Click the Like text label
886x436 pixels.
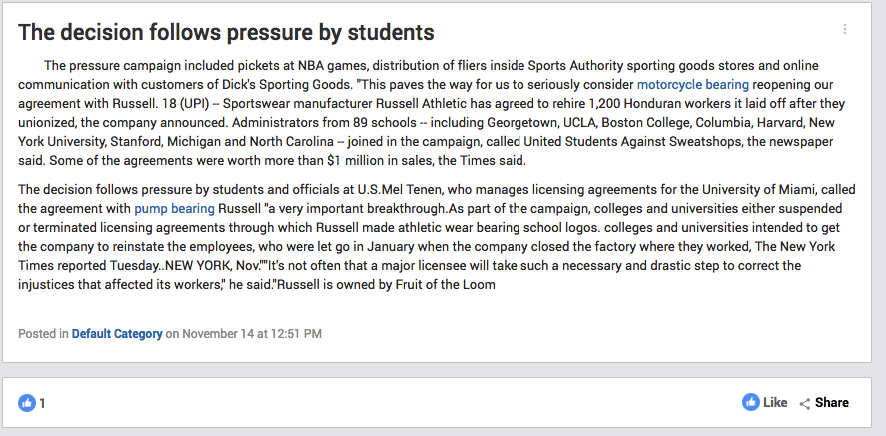tap(775, 403)
